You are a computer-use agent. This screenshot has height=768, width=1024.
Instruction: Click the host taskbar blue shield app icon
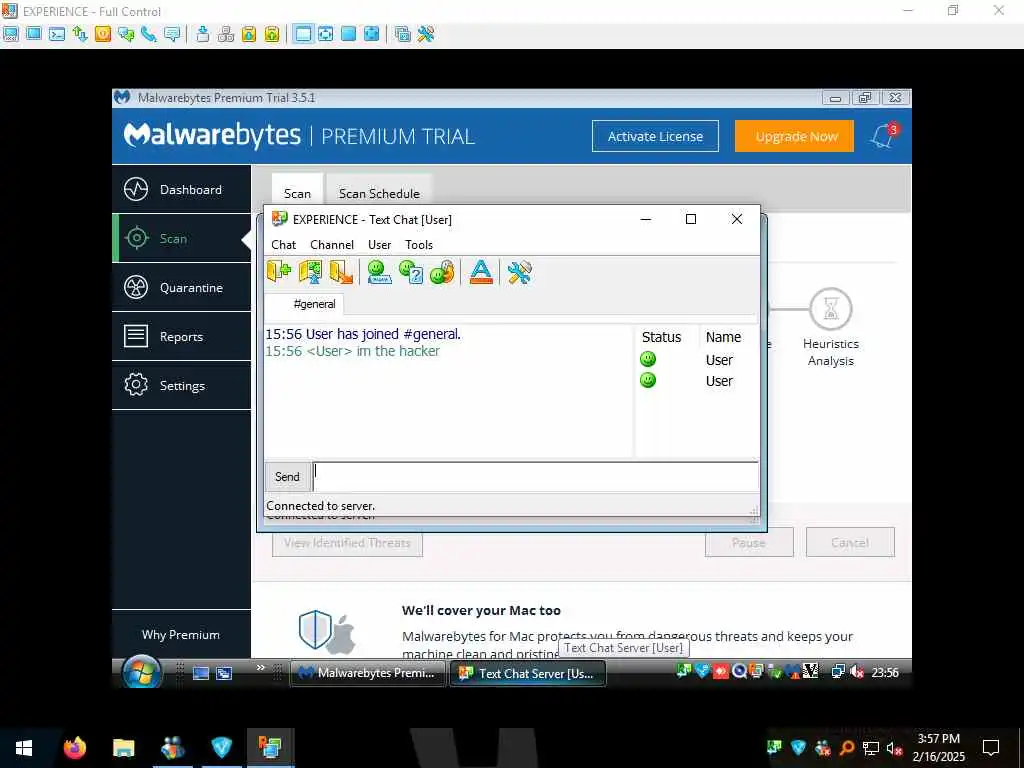pos(221,747)
